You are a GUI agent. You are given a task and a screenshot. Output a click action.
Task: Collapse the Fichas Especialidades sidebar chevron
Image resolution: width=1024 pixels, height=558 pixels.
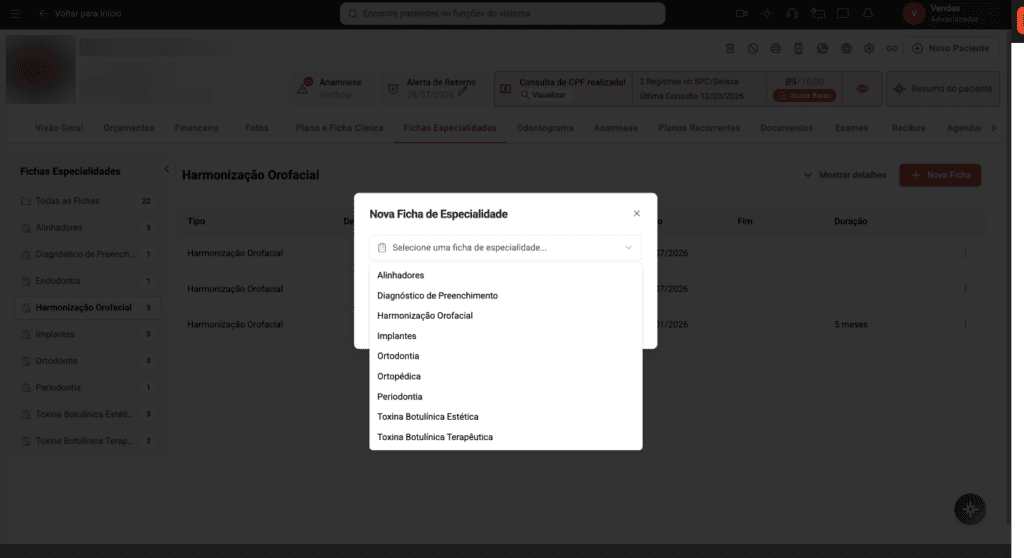(167, 169)
